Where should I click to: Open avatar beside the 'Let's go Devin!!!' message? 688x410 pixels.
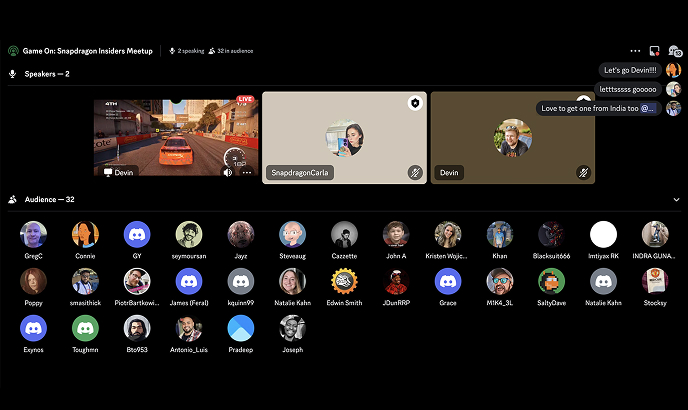pyautogui.click(x=673, y=70)
